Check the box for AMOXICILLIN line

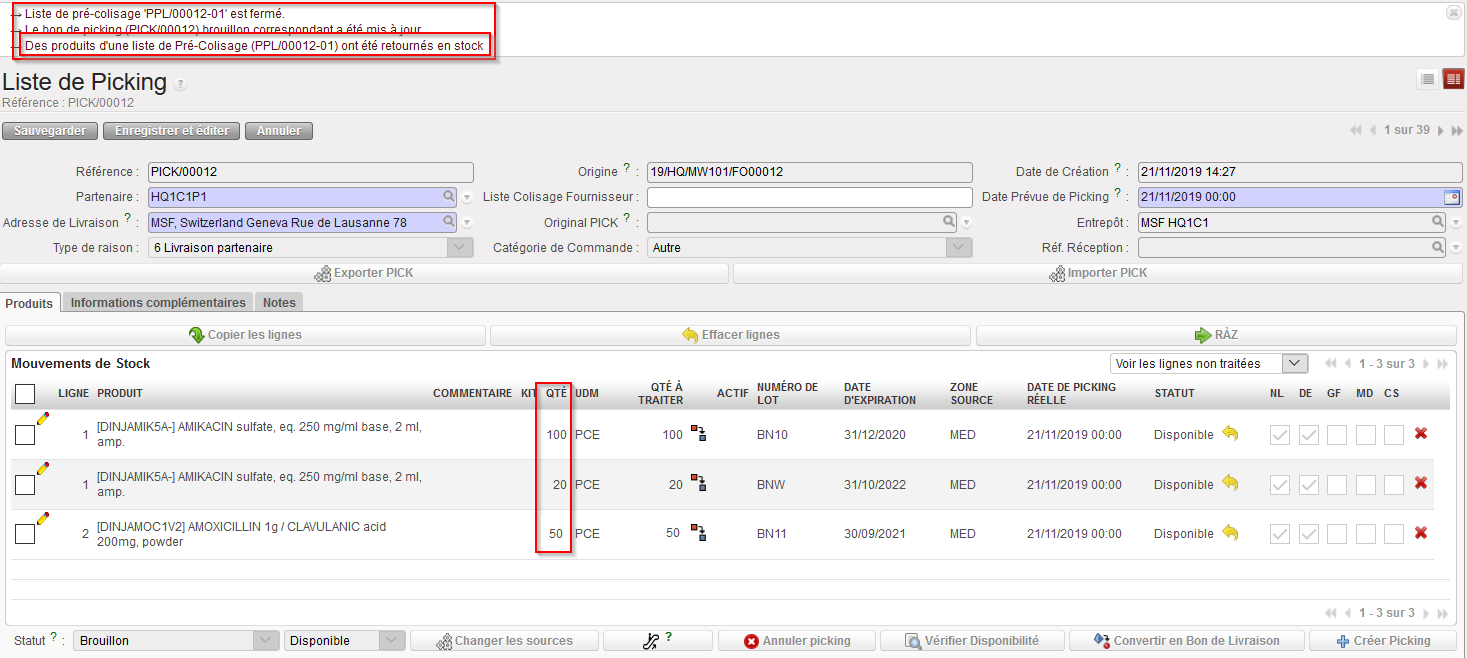click(x=25, y=534)
